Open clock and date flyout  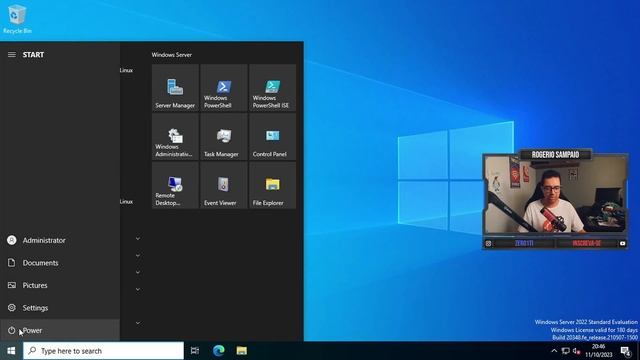tap(598, 351)
